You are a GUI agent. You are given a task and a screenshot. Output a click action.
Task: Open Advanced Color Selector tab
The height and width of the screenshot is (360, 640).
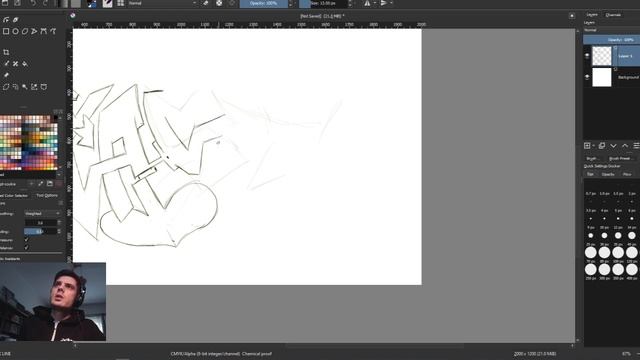tap(14, 196)
